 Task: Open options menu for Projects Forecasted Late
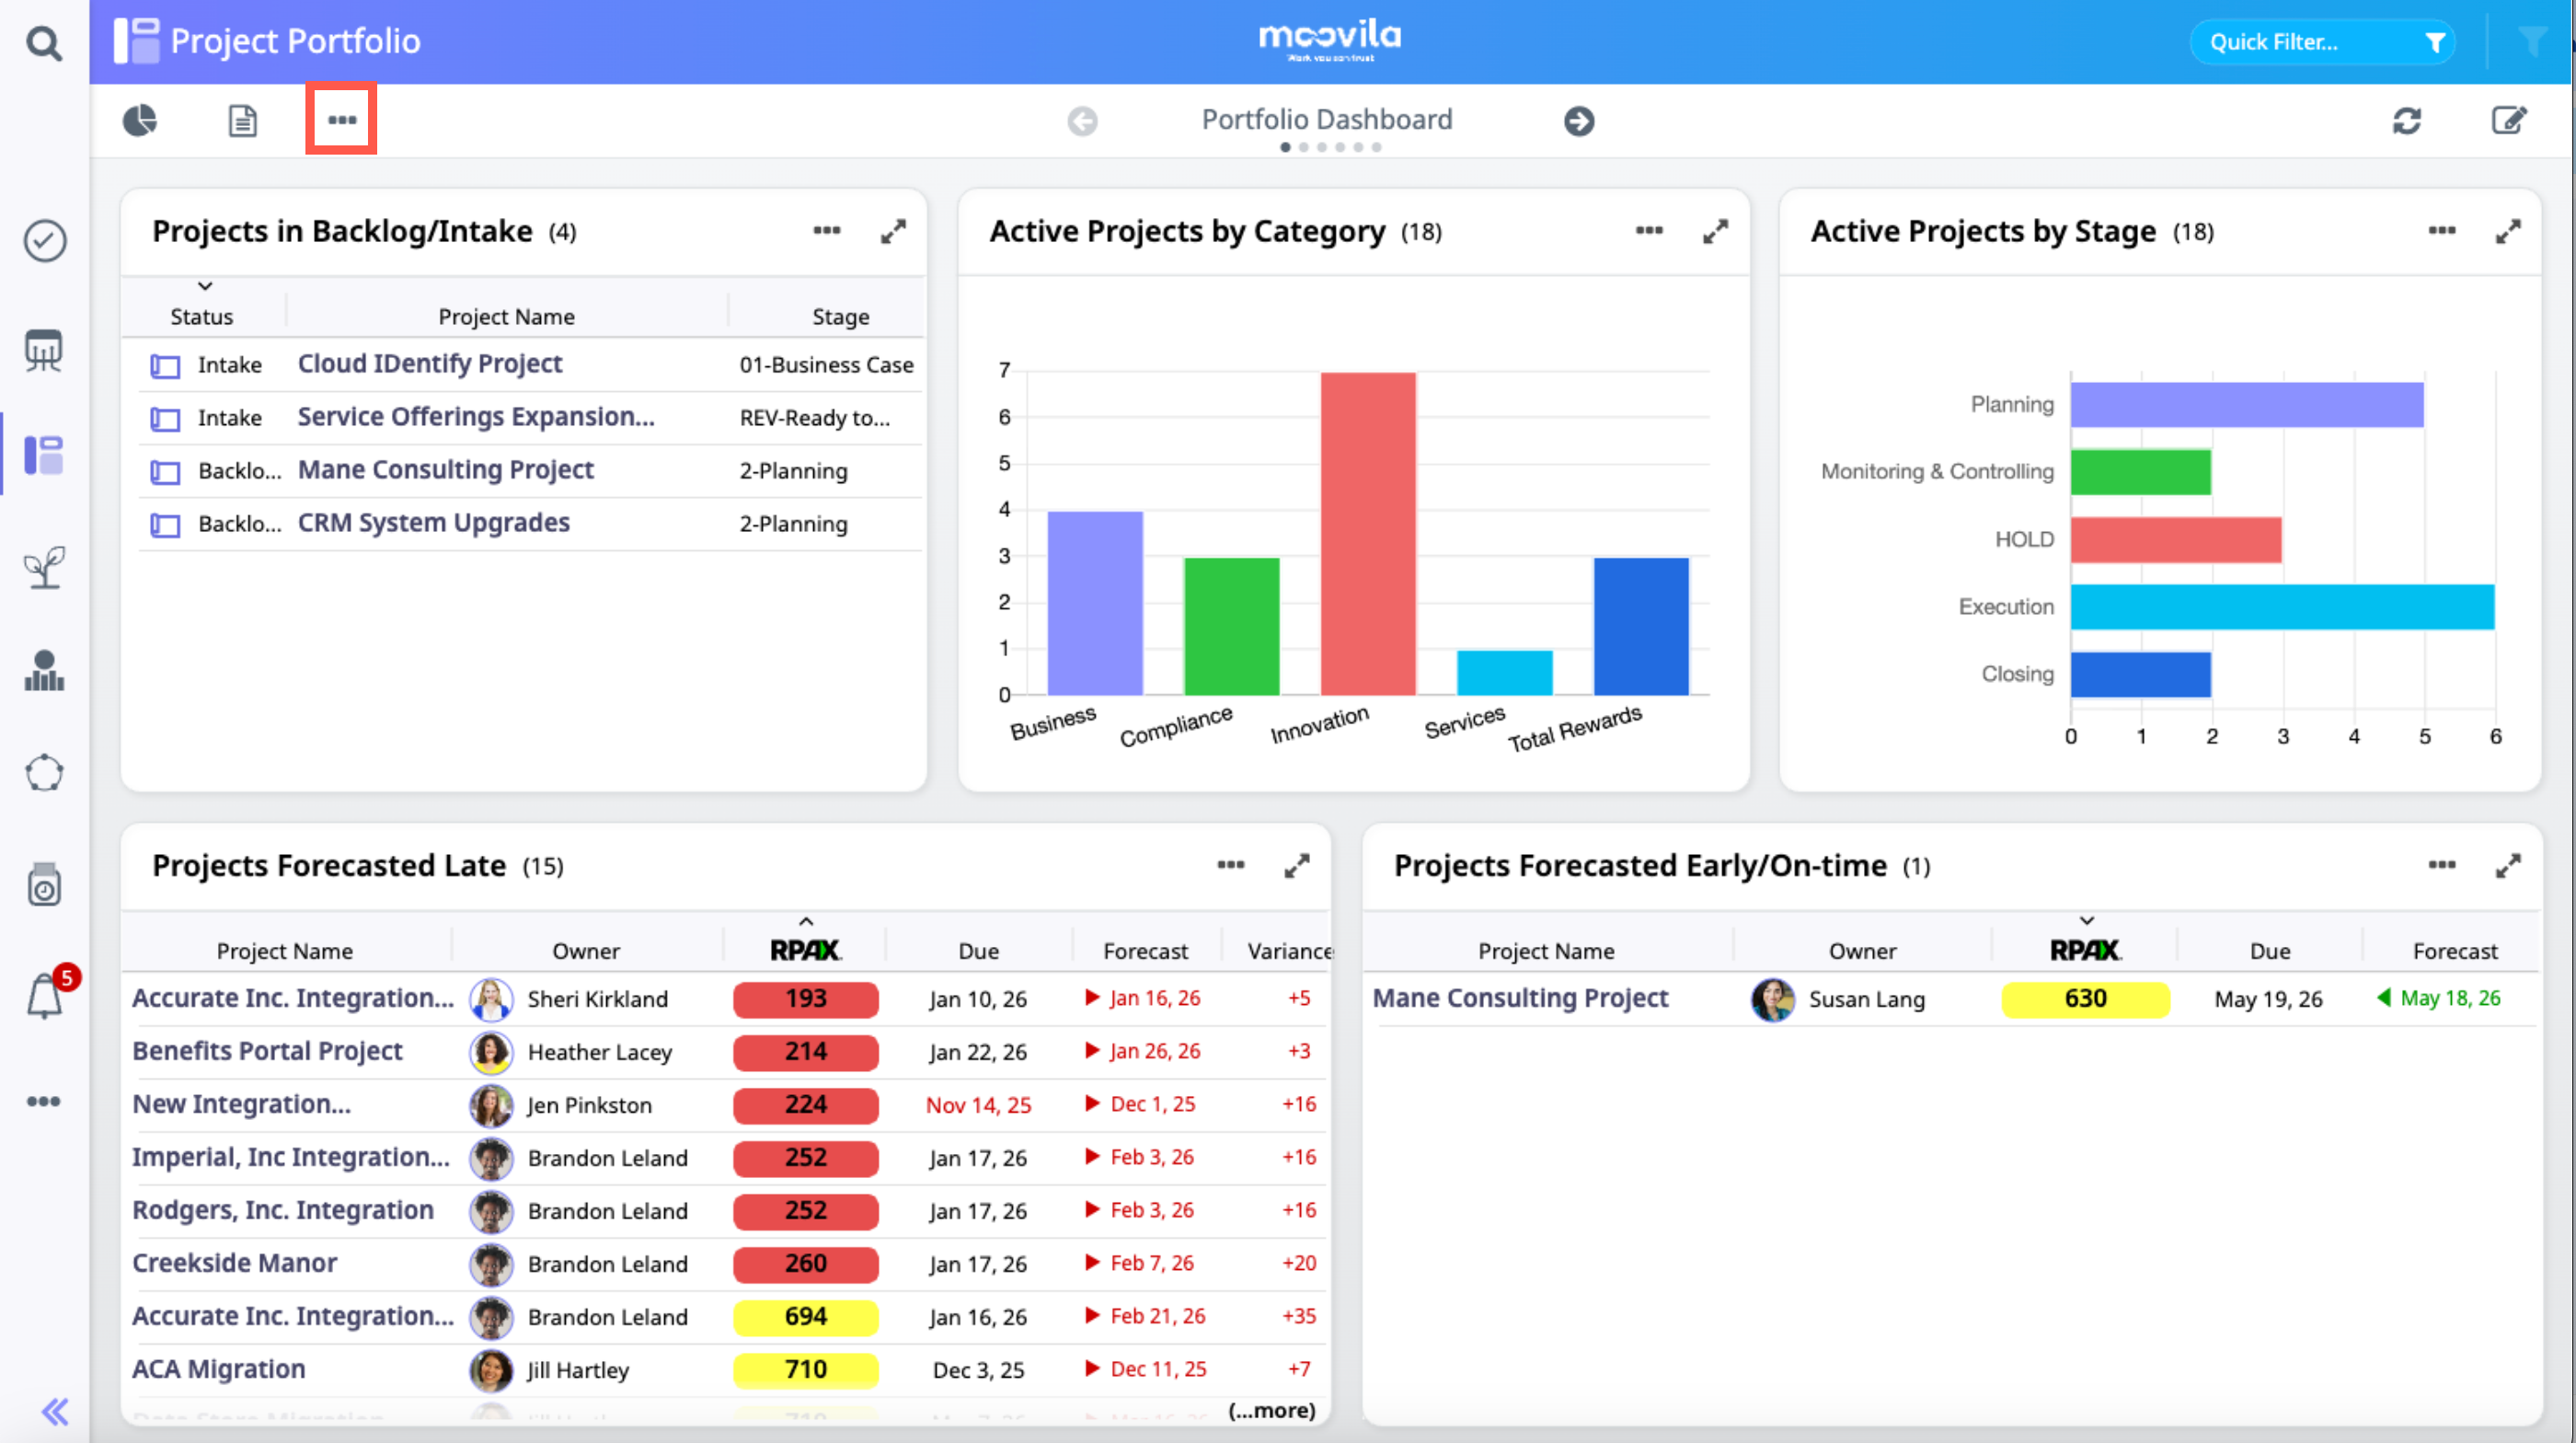pyautogui.click(x=1230, y=865)
